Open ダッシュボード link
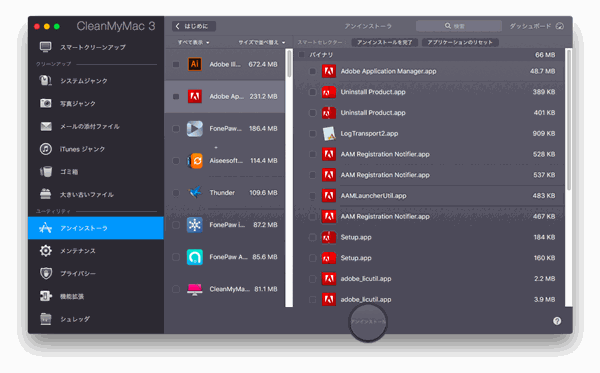This screenshot has height=373, width=600. (x=530, y=26)
